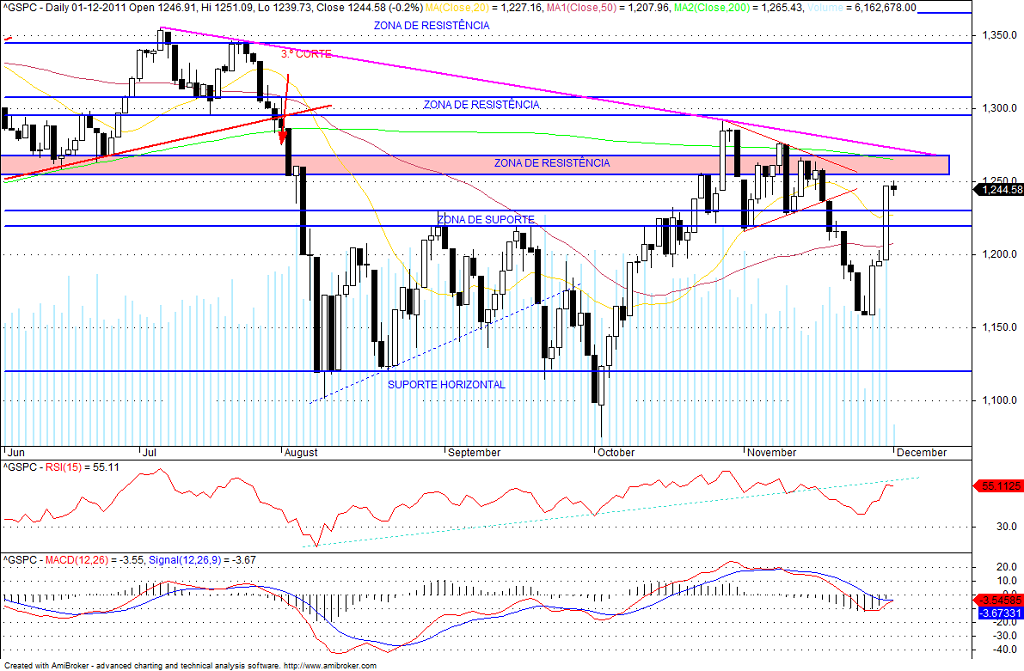Click "ZONA DE RESISTÊNCIA" inside the pink band
Image resolution: width=1024 pixels, height=671 pixels.
click(552, 163)
